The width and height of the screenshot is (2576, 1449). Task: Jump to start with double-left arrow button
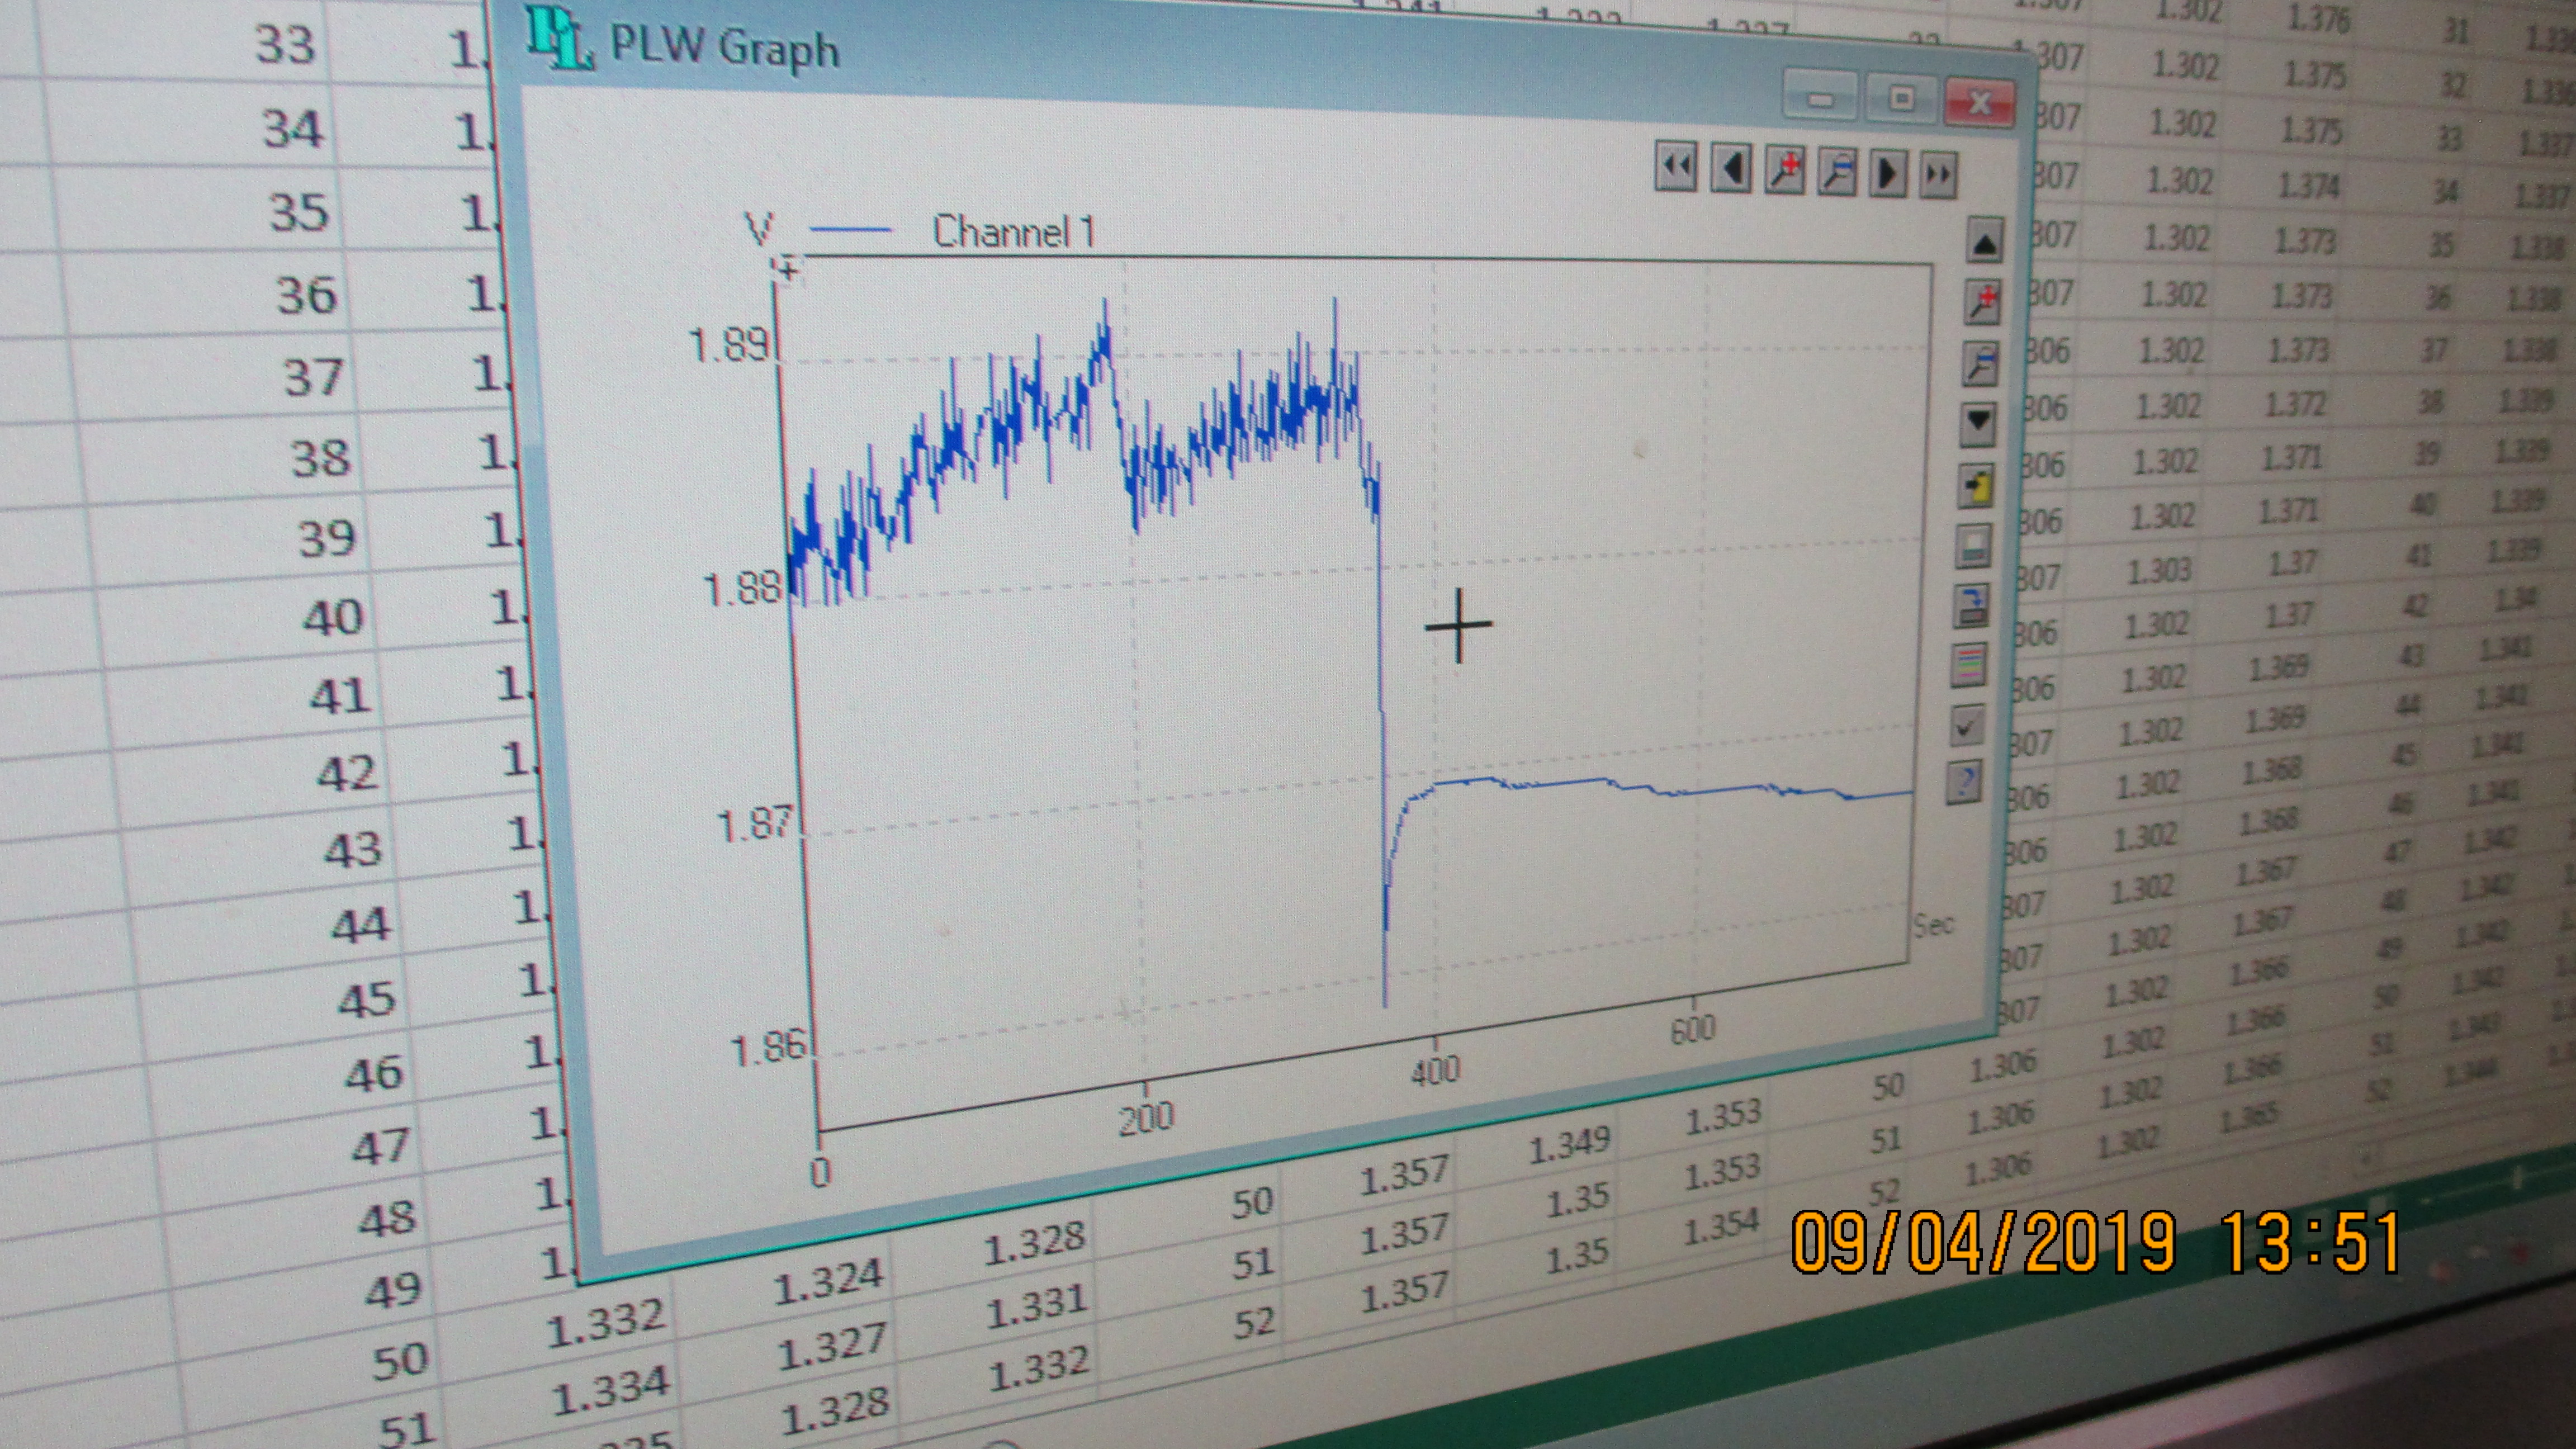pyautogui.click(x=1676, y=167)
